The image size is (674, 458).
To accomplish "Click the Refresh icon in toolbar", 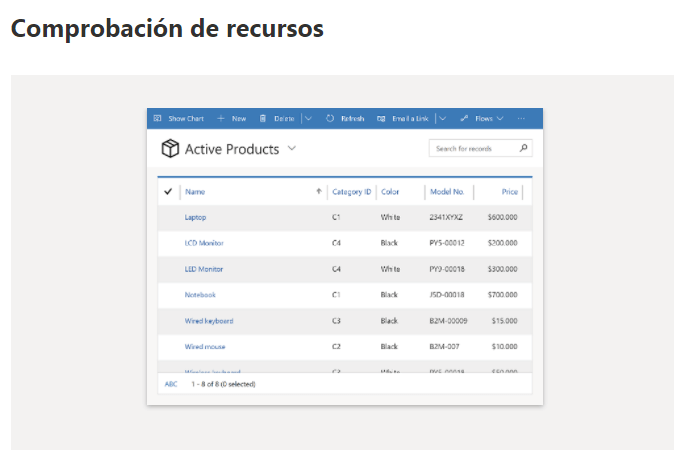I will 330,118.
